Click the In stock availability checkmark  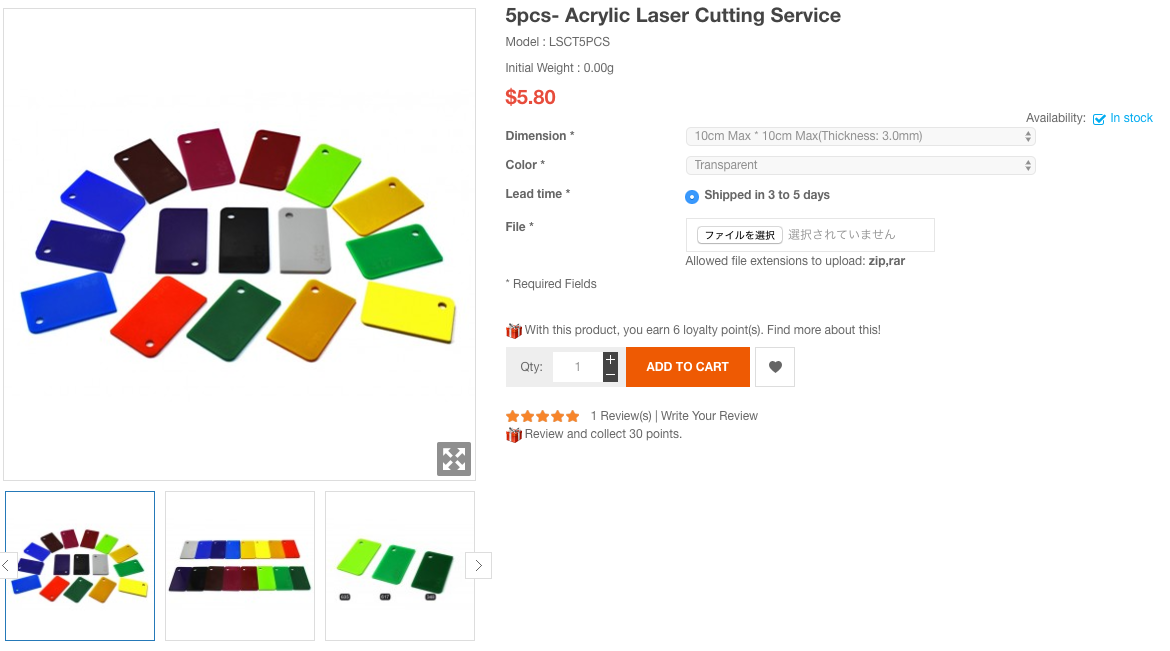pyautogui.click(x=1099, y=119)
